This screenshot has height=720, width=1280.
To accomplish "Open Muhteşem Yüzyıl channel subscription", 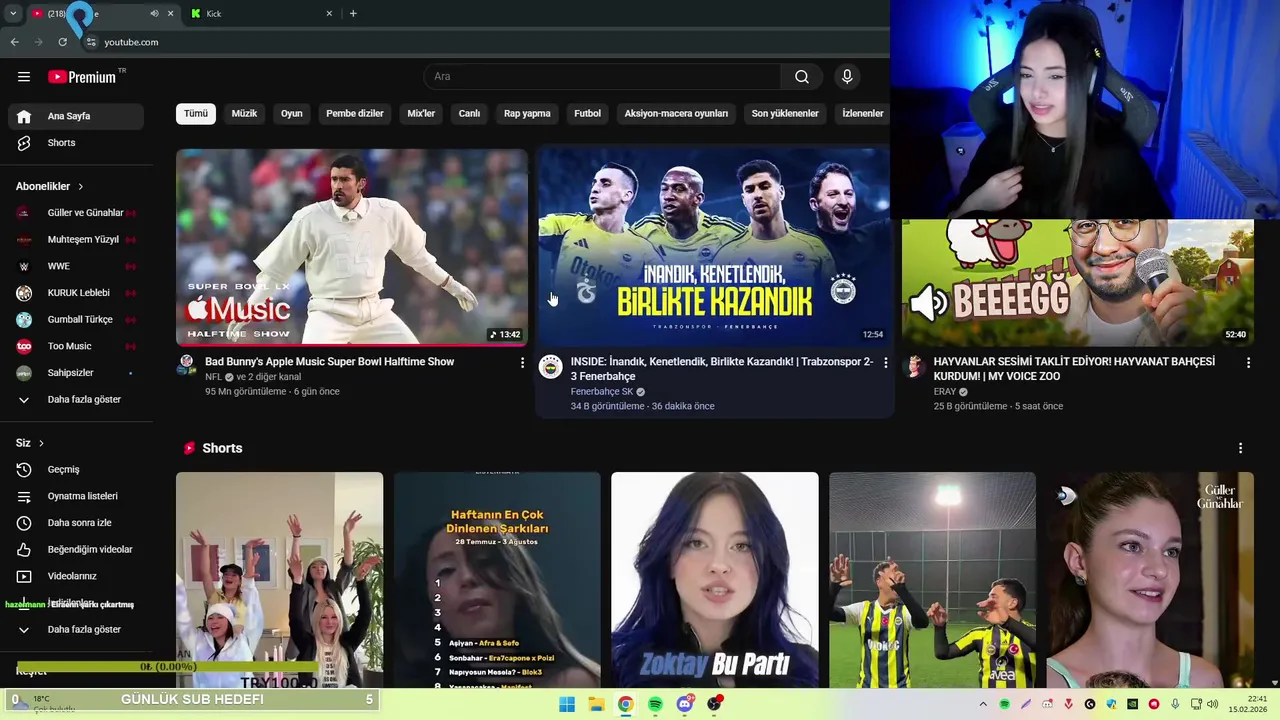I will click(76, 240).
